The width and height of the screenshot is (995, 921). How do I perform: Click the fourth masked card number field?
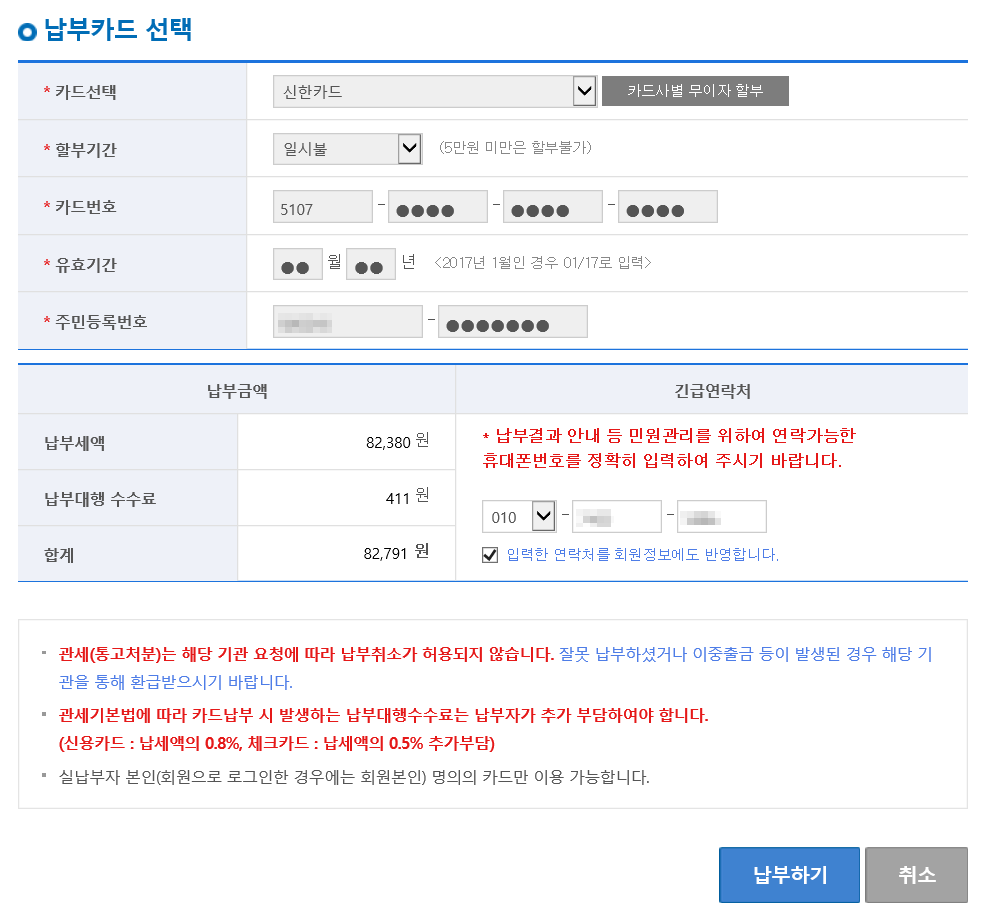[668, 207]
